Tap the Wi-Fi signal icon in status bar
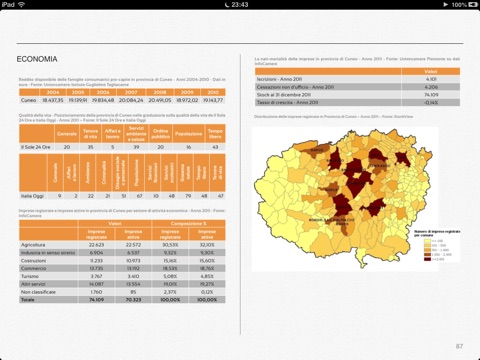The image size is (480, 360). [x=22, y=5]
